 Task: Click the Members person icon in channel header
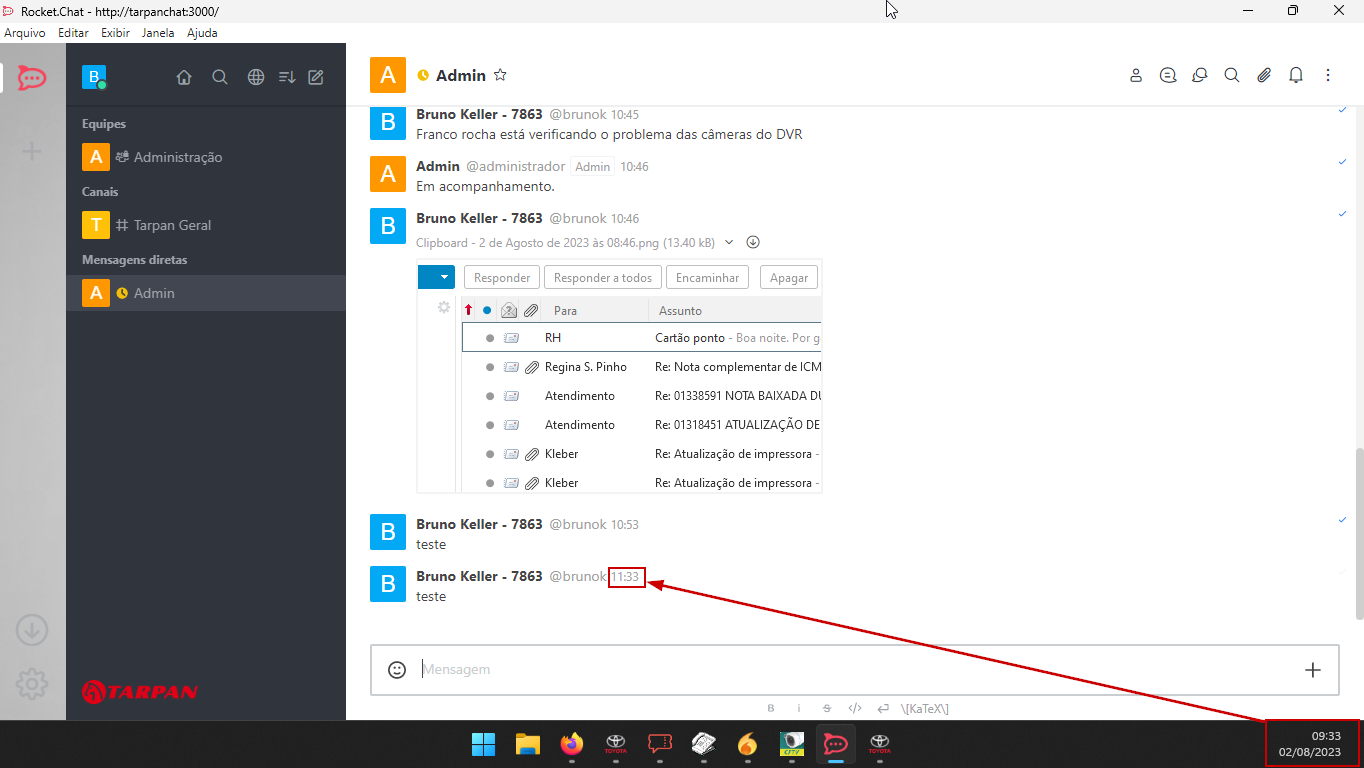click(x=1136, y=75)
